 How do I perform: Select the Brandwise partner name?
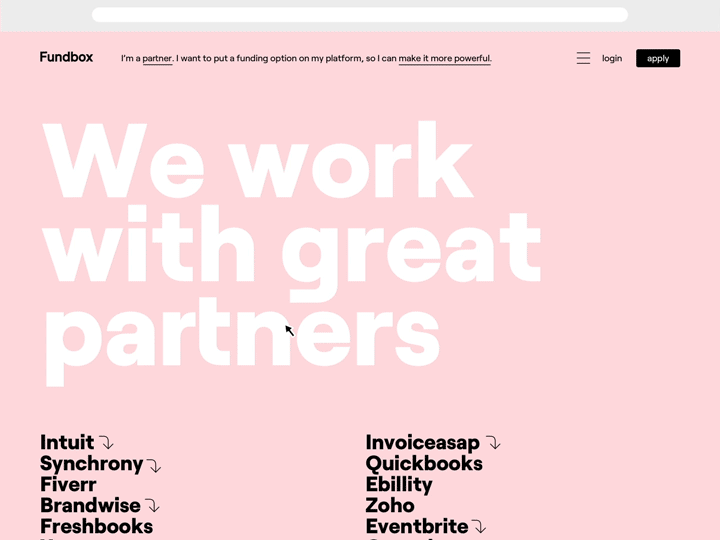(x=90, y=505)
